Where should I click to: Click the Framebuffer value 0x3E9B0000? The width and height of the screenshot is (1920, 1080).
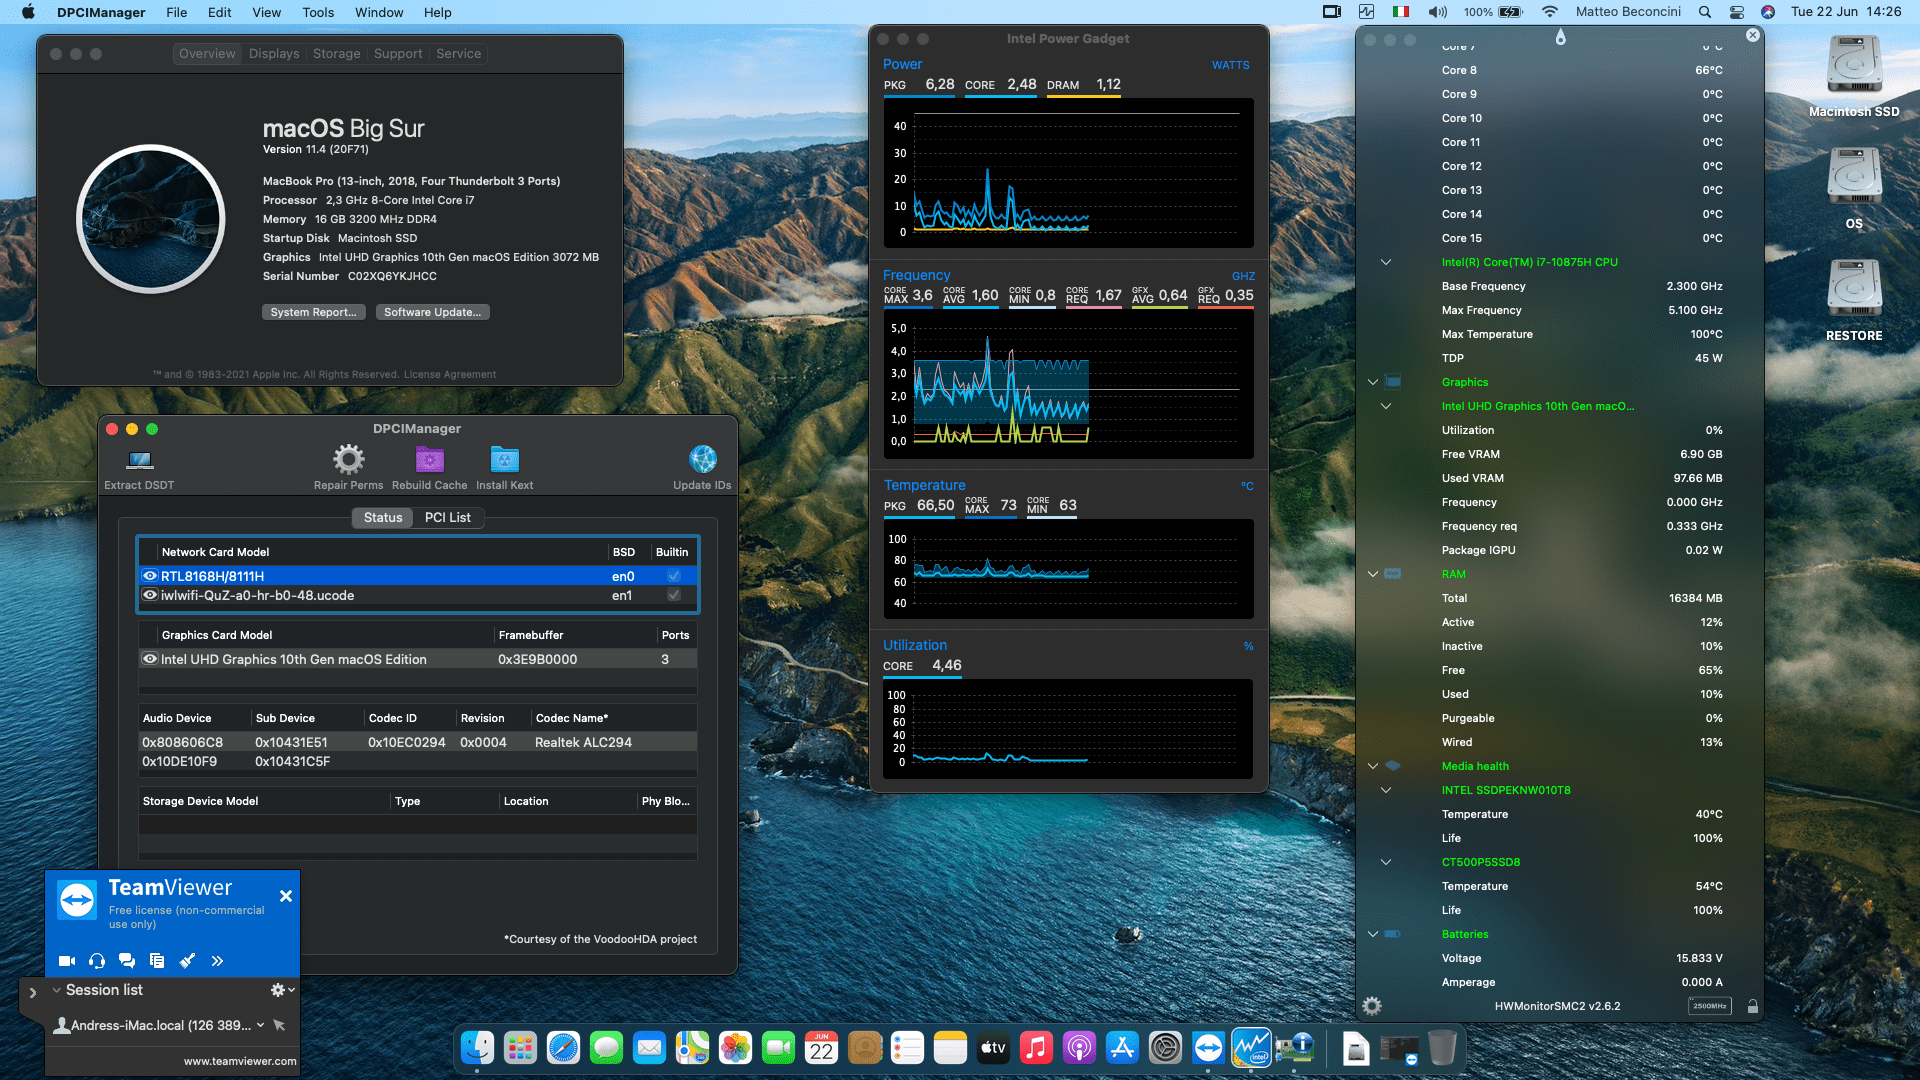tap(537, 659)
